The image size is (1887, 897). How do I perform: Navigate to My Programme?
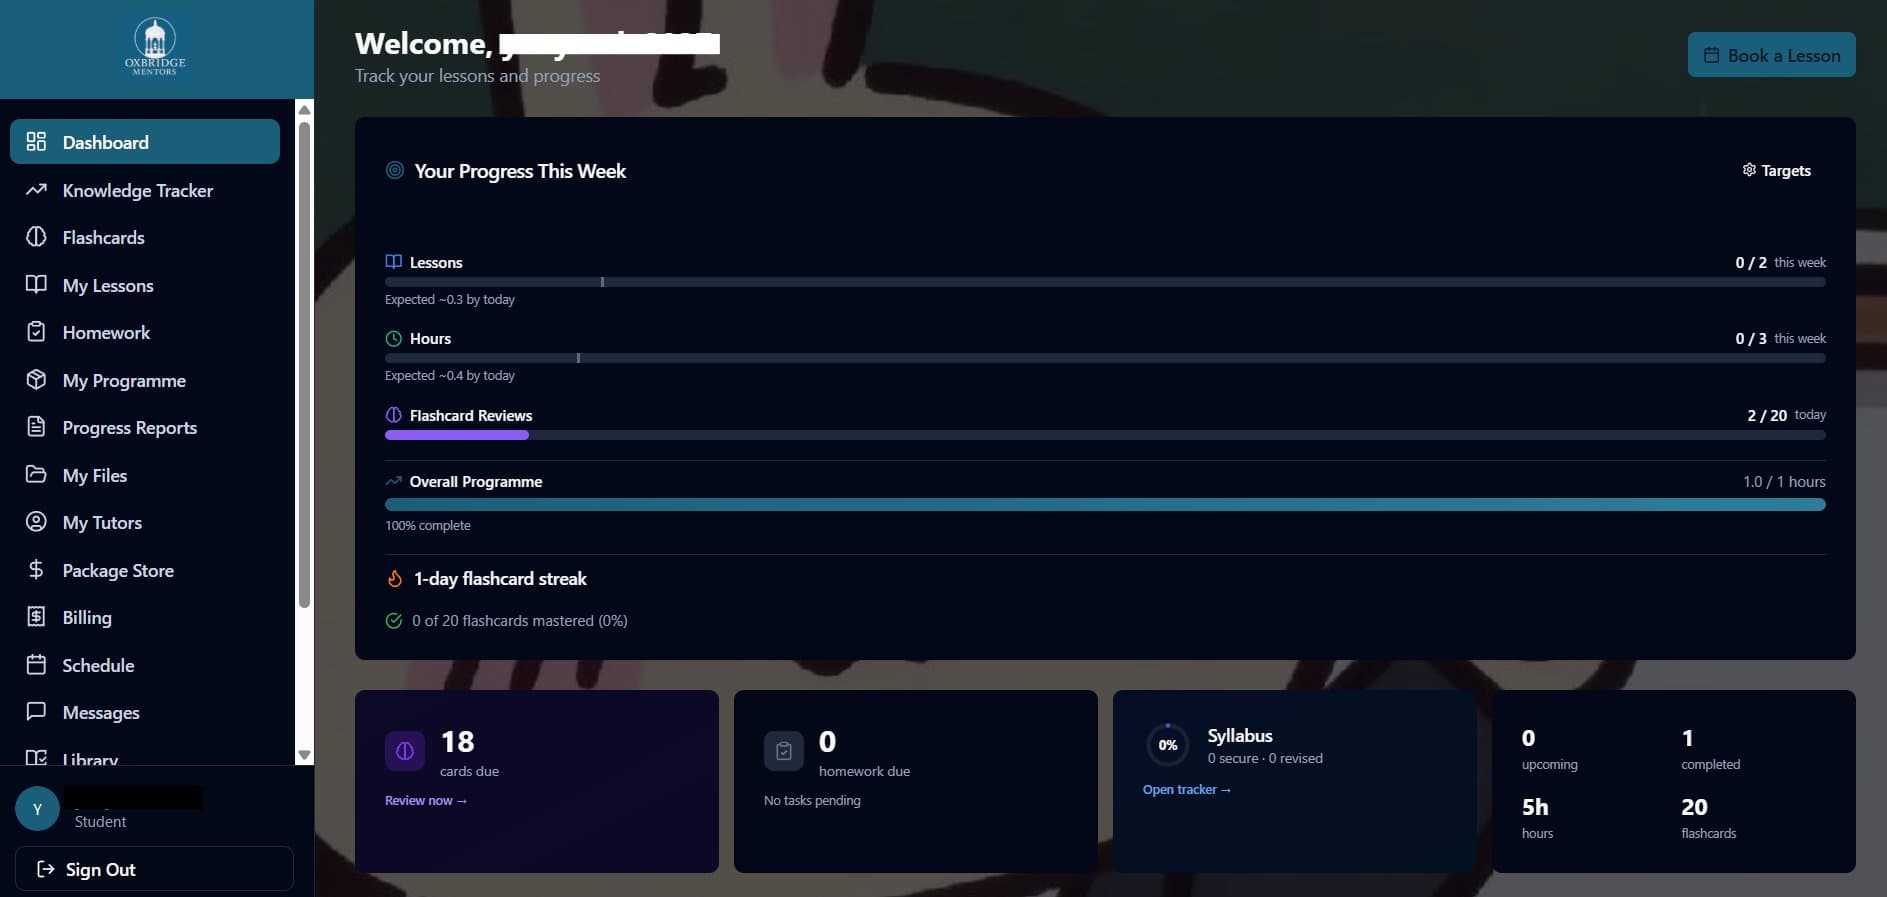click(145, 380)
